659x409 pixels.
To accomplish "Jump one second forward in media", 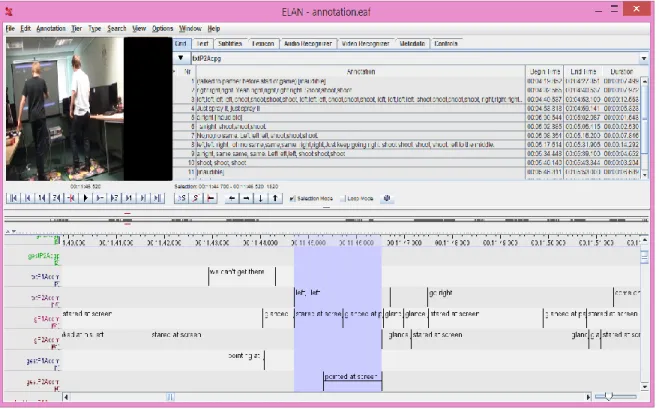I will [129, 198].
